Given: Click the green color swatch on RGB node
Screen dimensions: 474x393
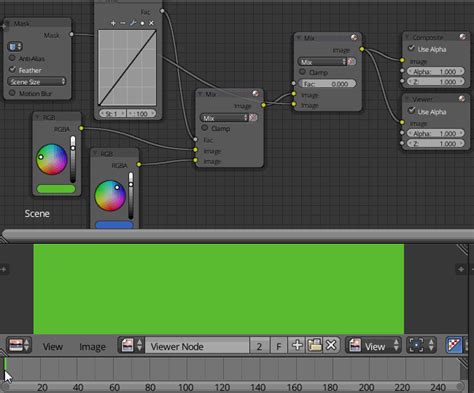Looking at the screenshot, I should click(56, 189).
